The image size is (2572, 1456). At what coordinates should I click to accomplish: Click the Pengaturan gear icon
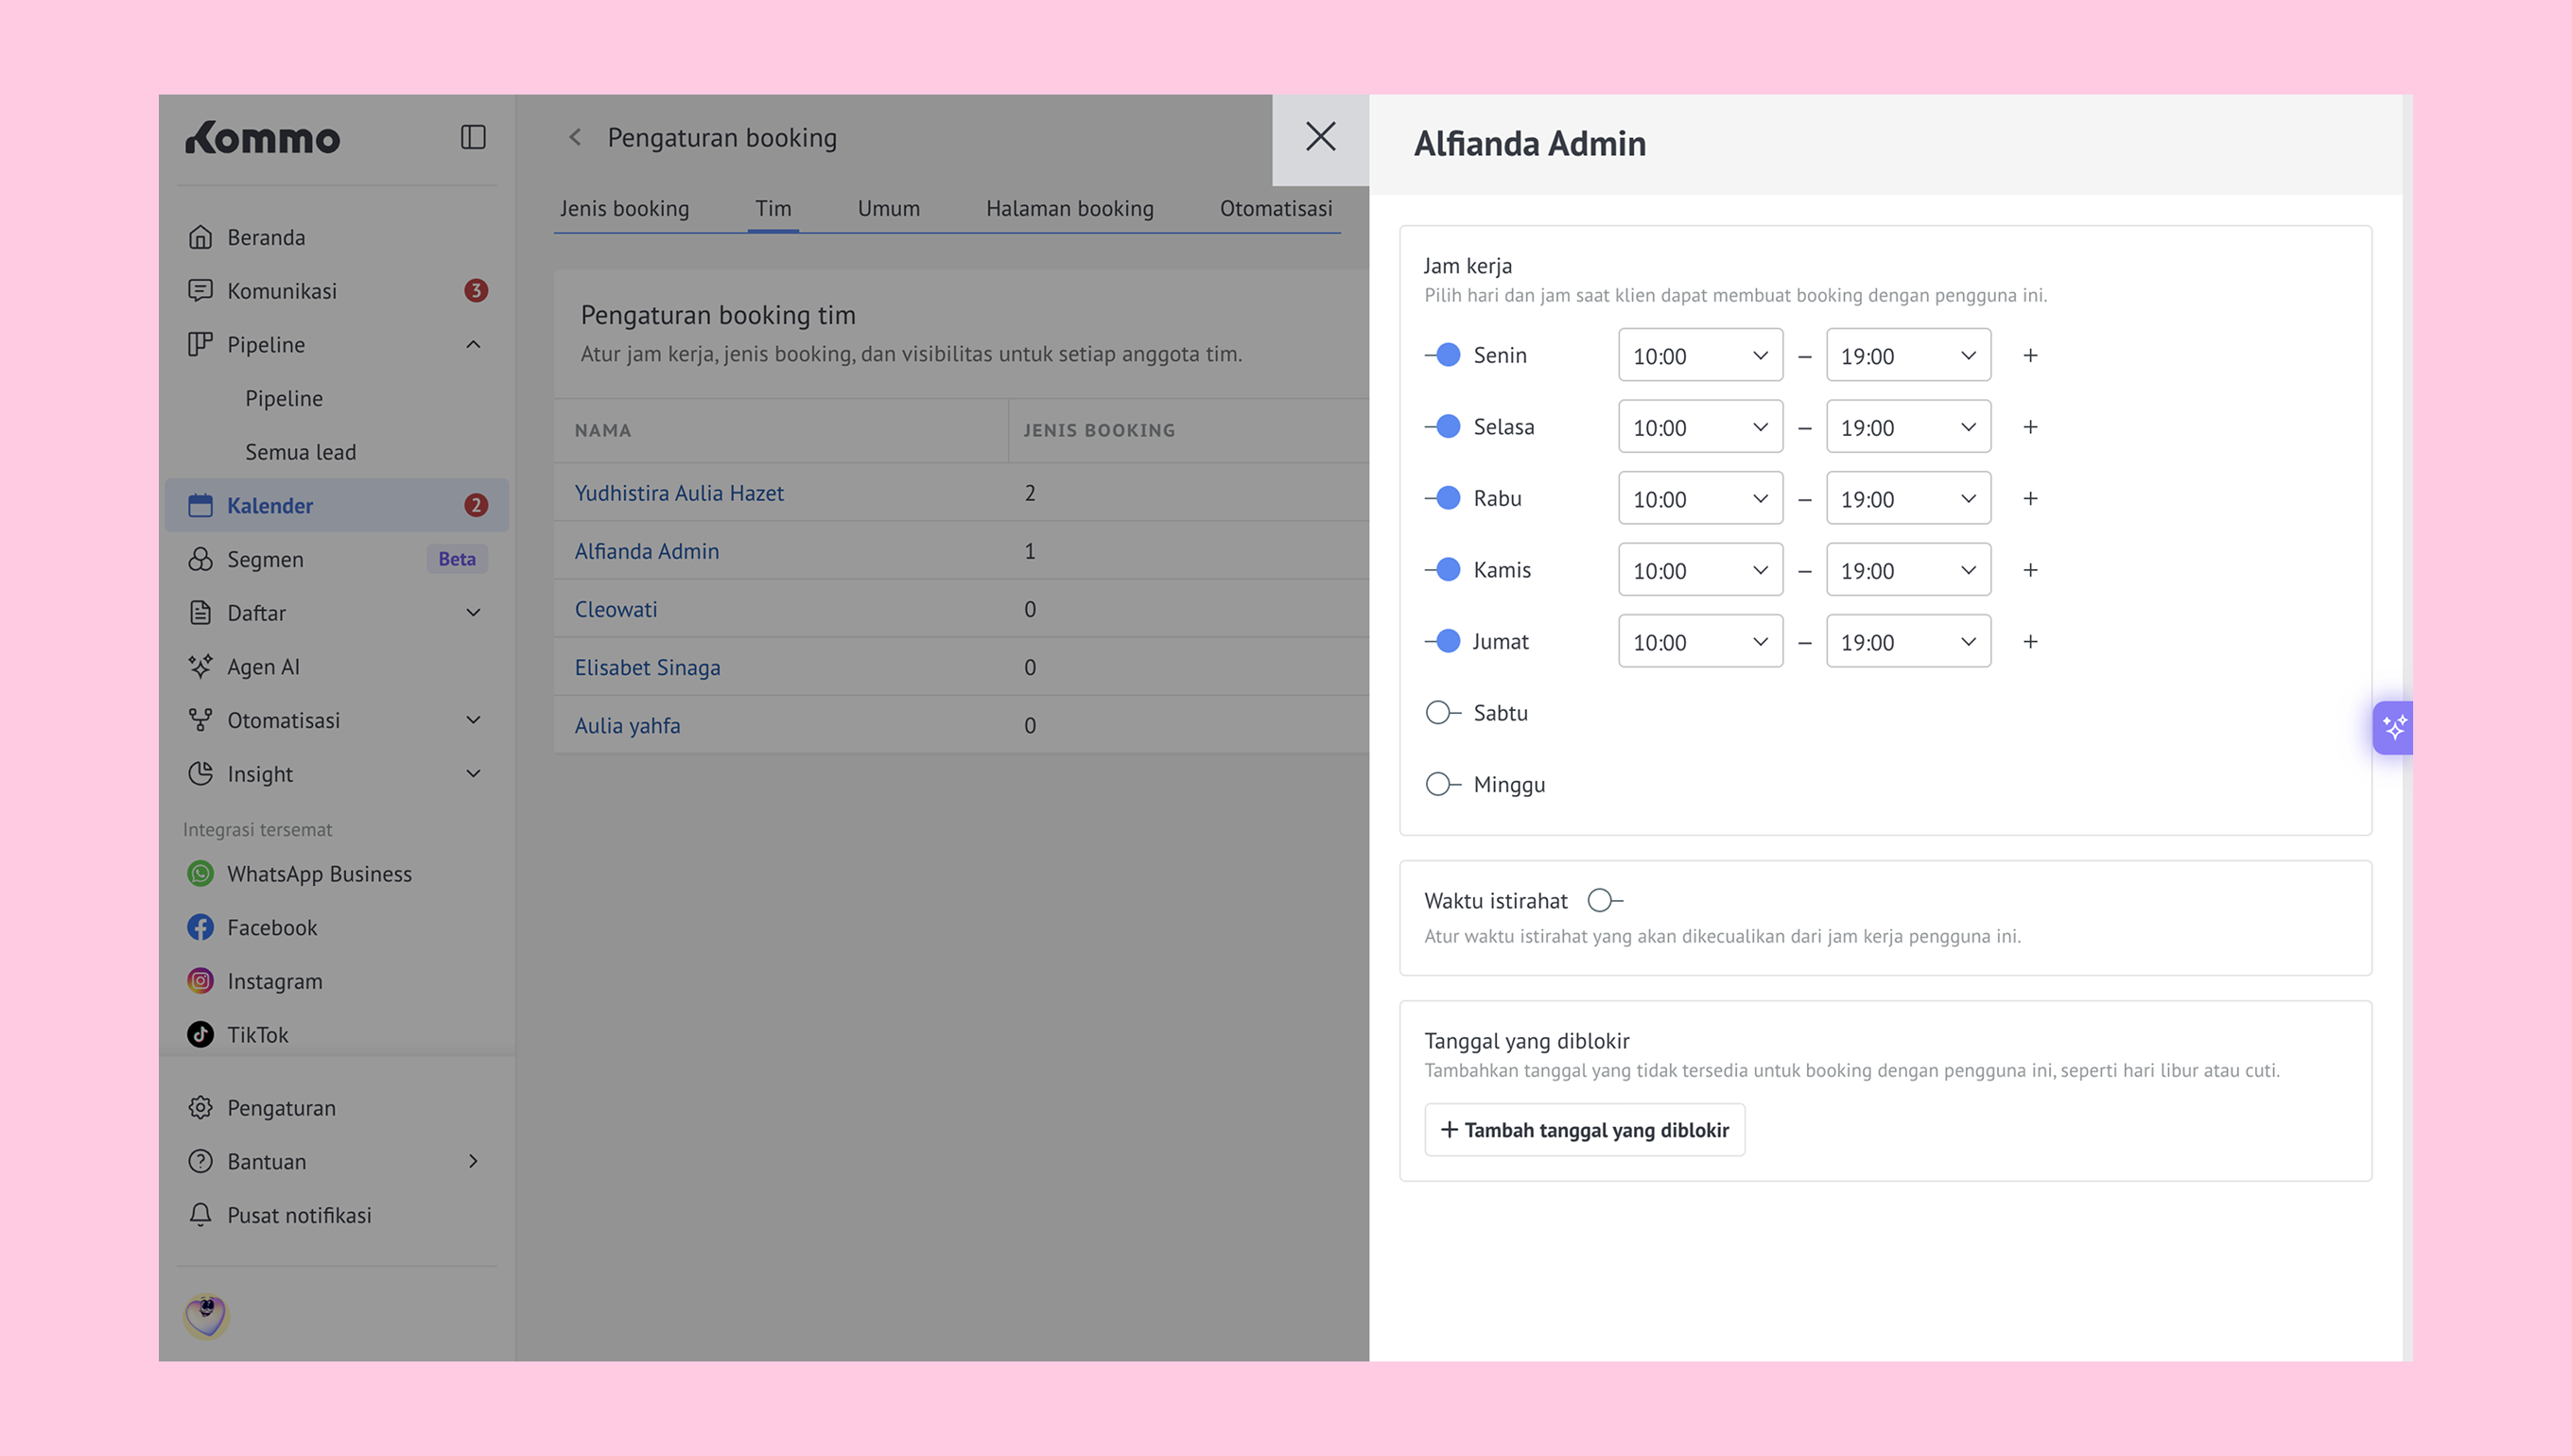pos(200,1108)
